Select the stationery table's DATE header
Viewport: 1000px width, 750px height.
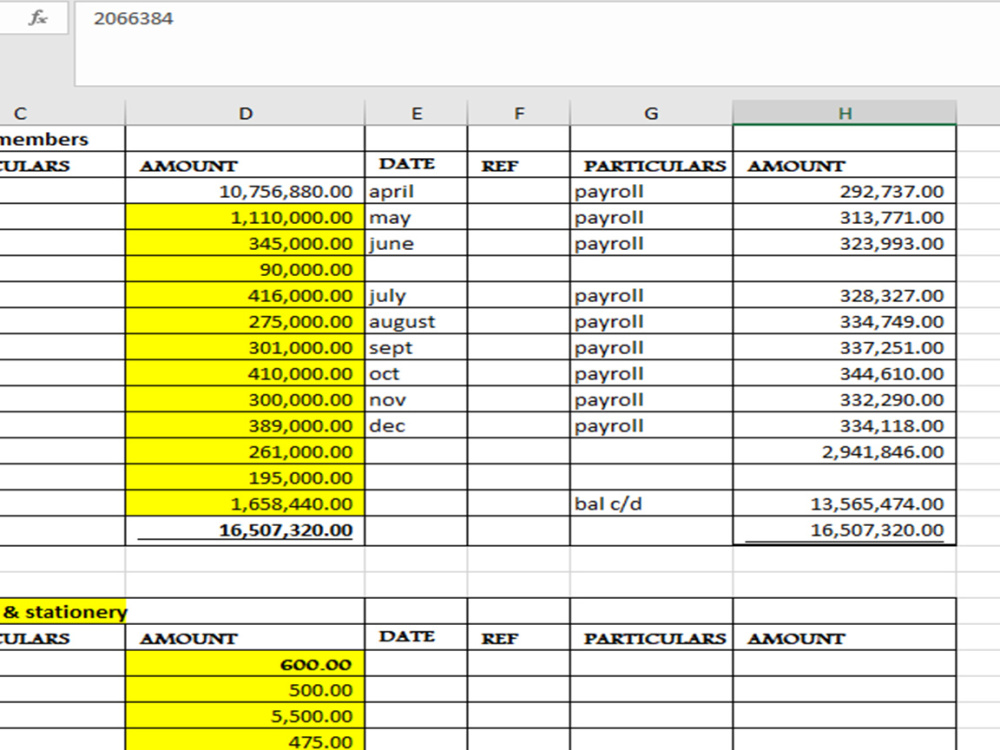point(416,638)
